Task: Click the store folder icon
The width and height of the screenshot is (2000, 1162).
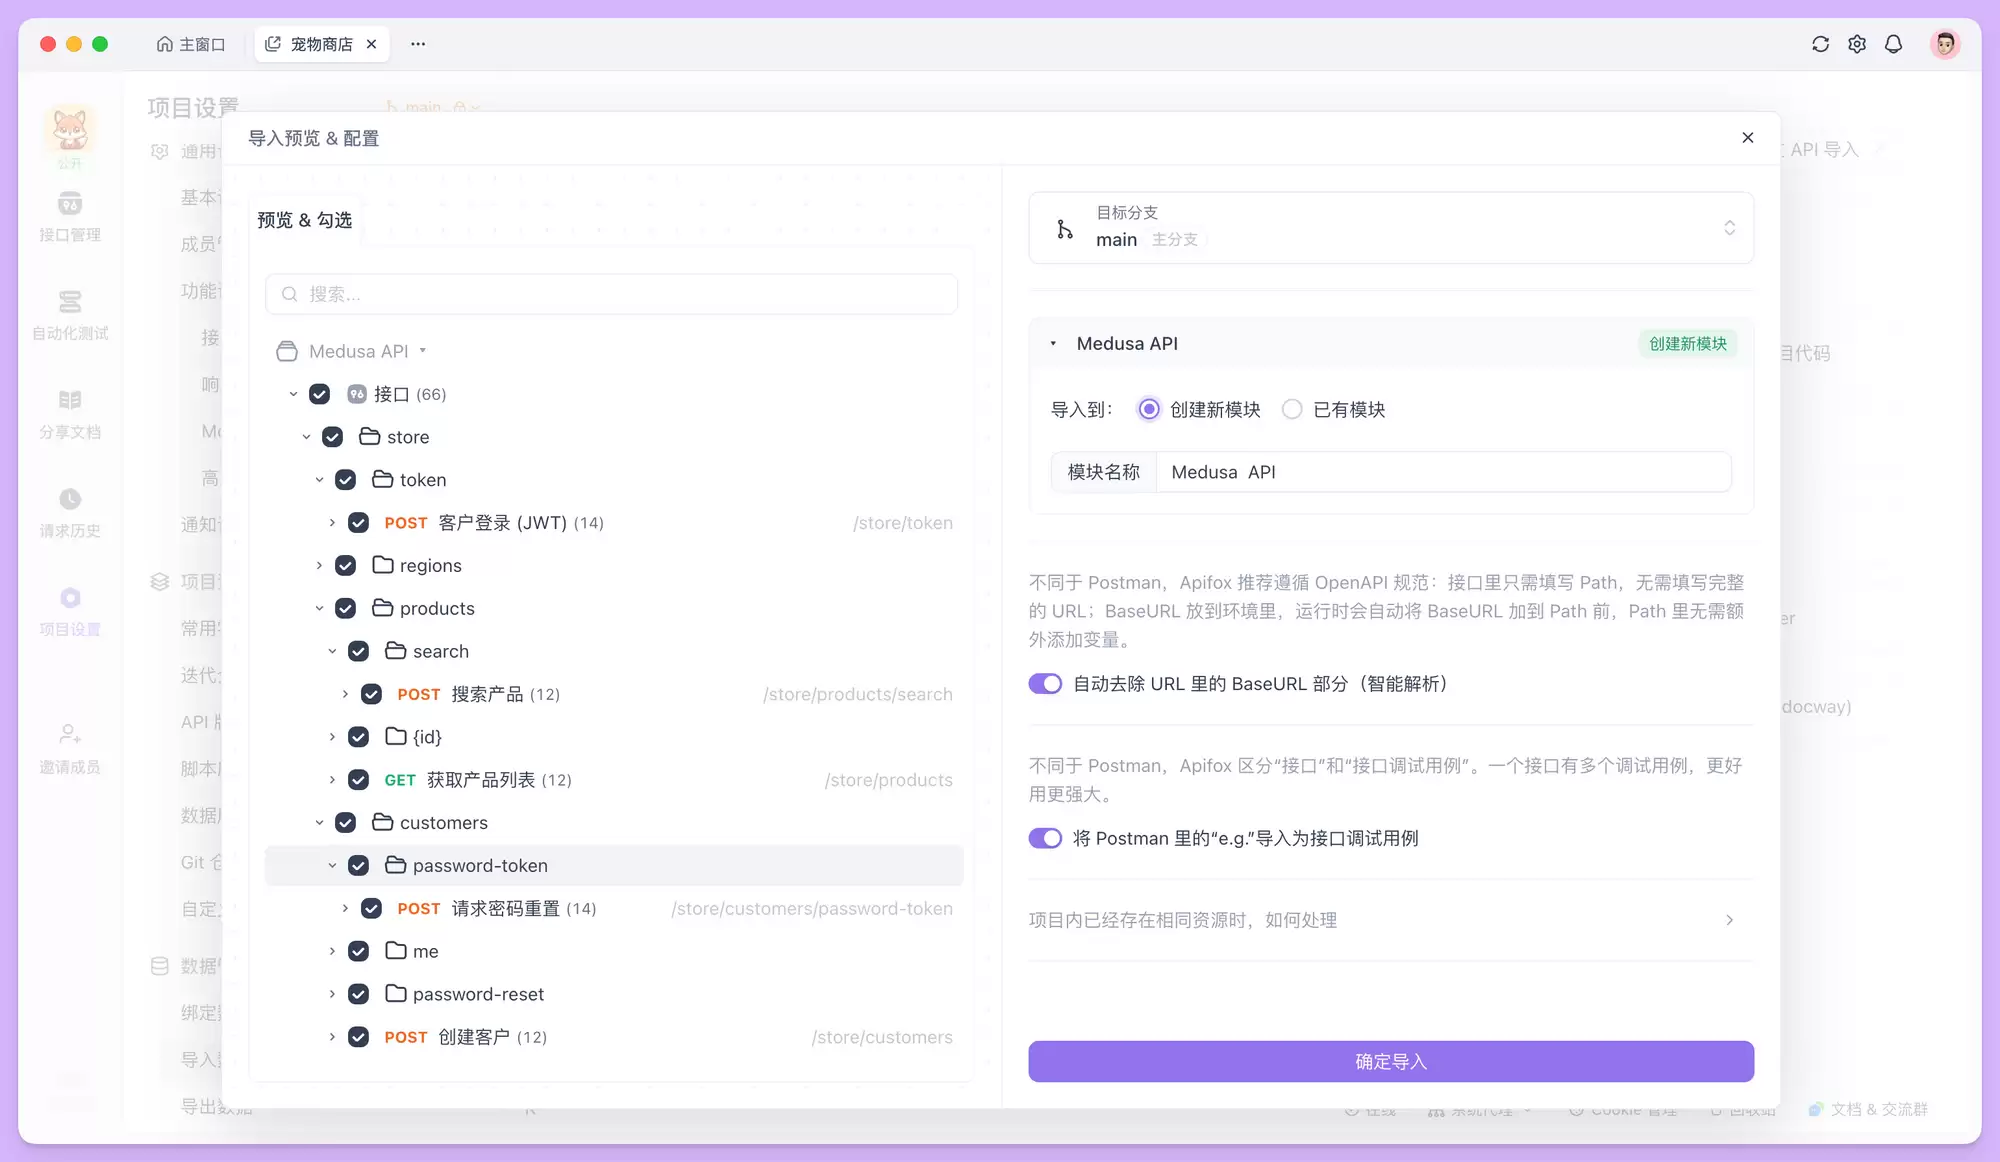Action: (x=369, y=437)
